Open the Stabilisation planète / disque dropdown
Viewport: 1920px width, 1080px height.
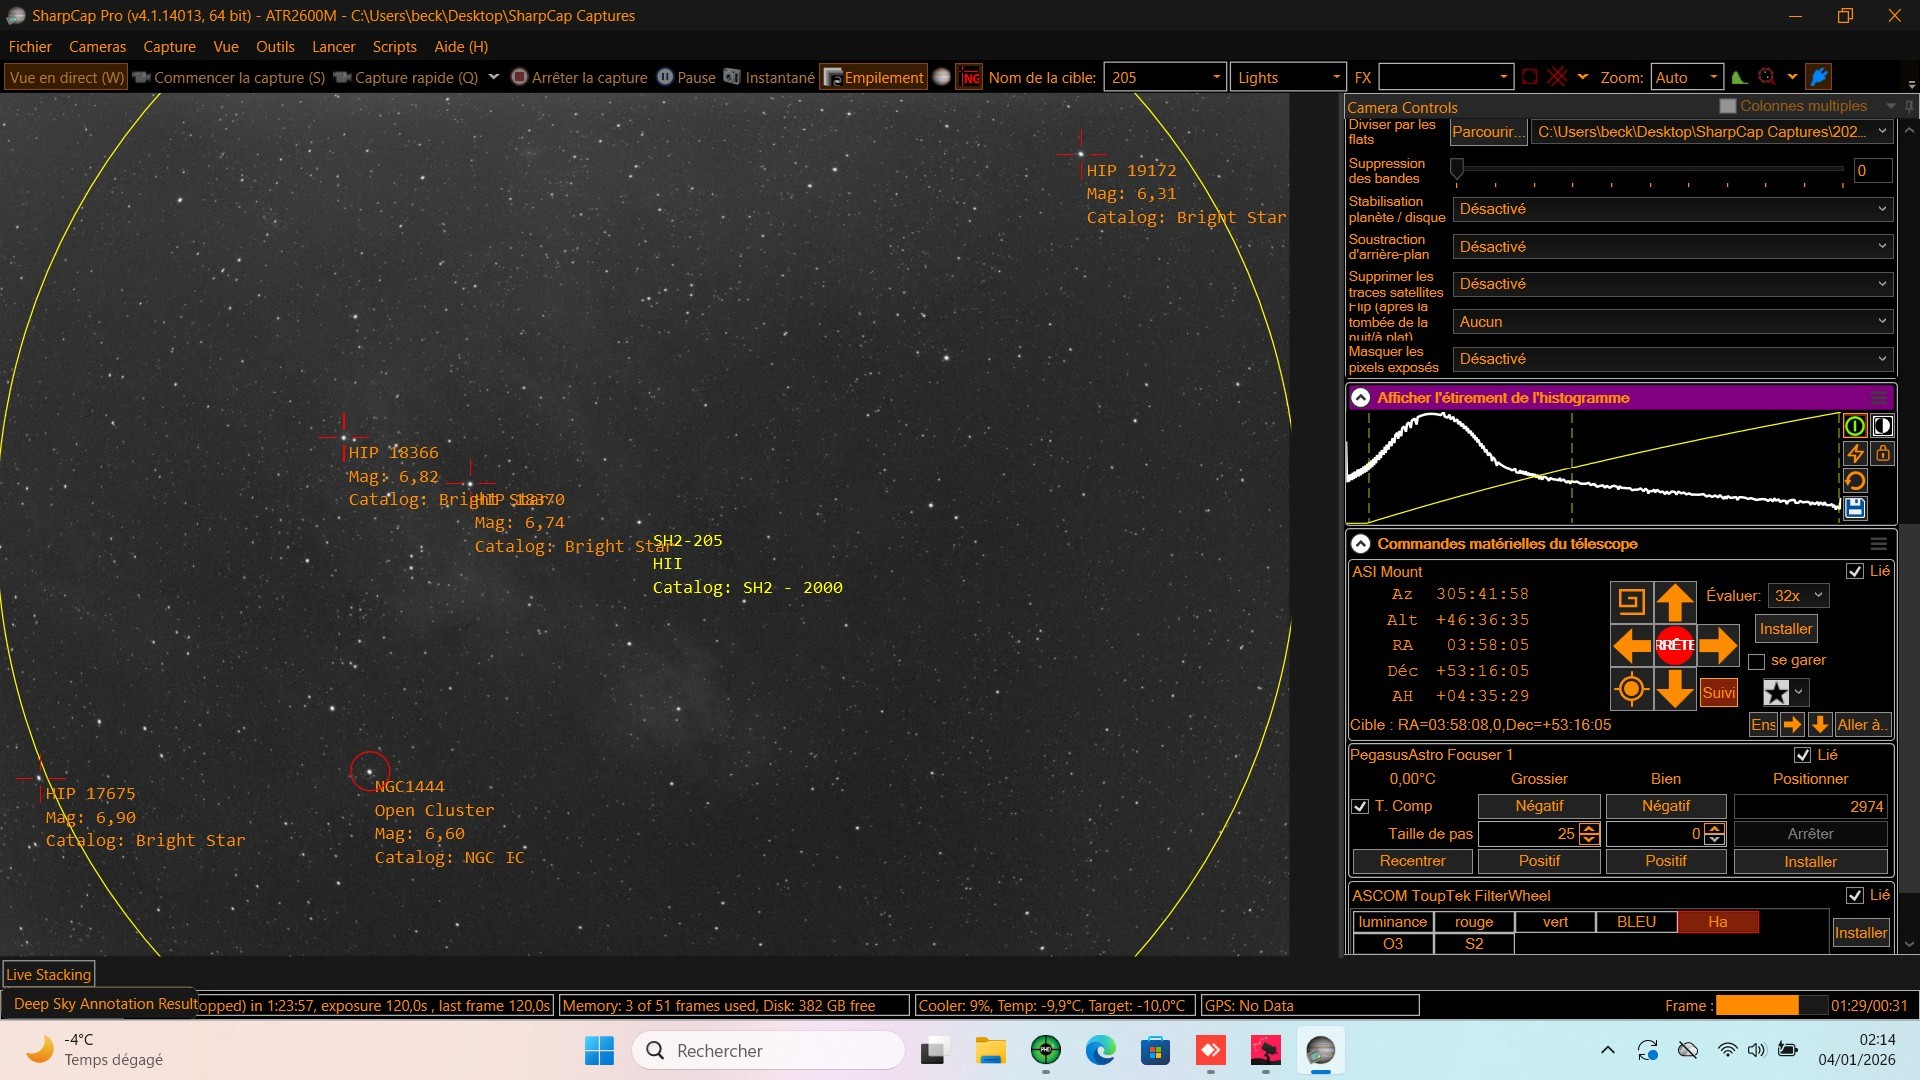(1672, 209)
